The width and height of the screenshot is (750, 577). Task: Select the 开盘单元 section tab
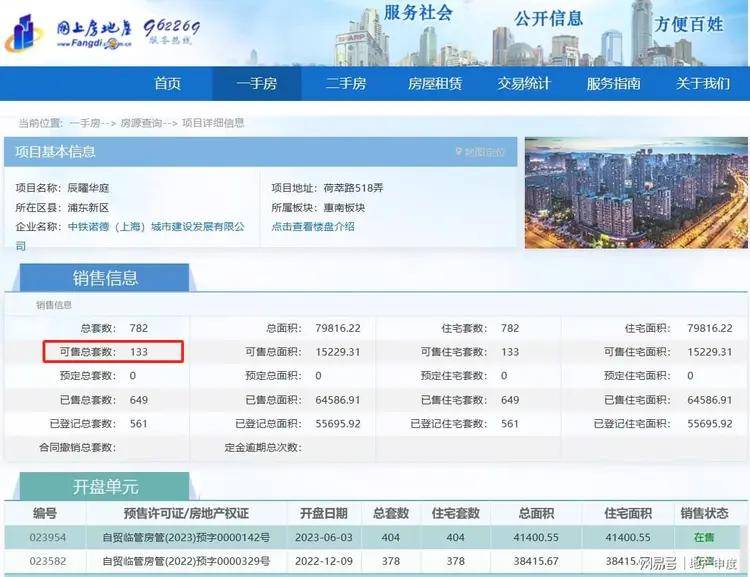(105, 487)
